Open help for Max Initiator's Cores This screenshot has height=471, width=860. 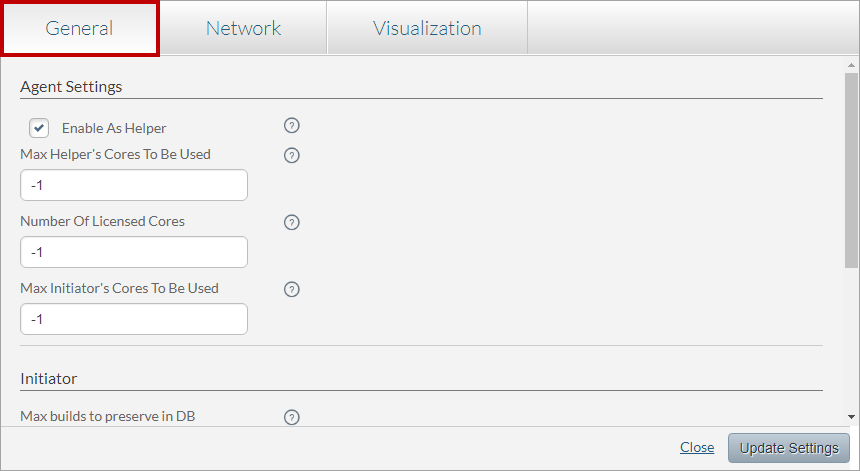pyautogui.click(x=292, y=289)
